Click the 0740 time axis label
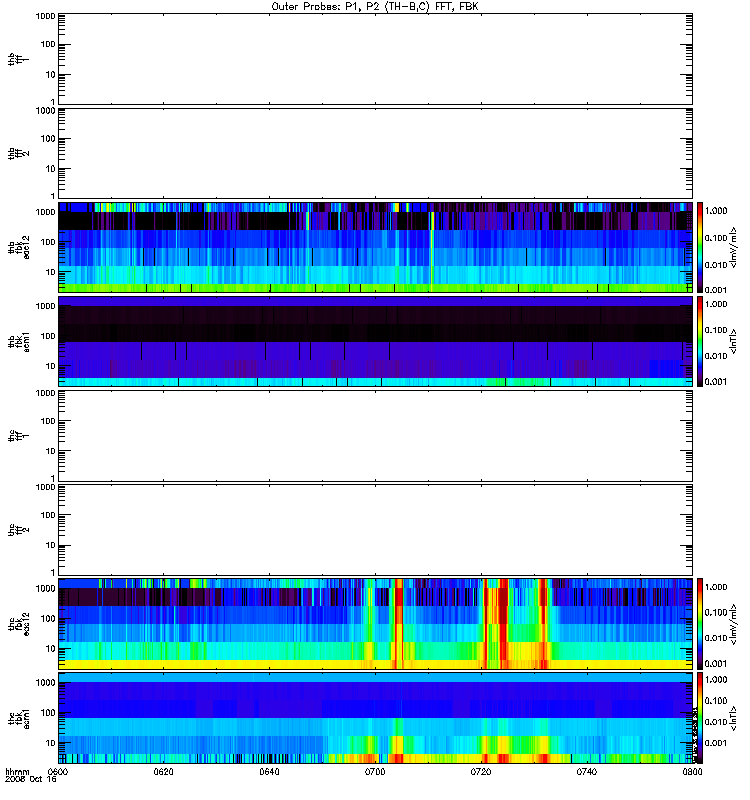The width and height of the screenshot is (750, 800). (587, 772)
